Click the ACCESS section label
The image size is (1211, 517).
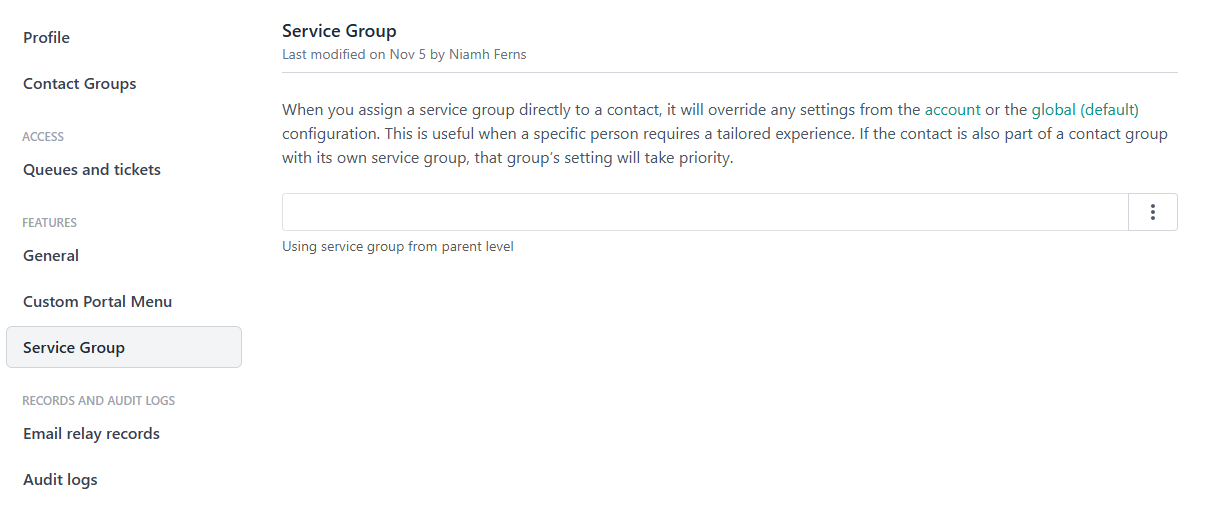coord(43,137)
